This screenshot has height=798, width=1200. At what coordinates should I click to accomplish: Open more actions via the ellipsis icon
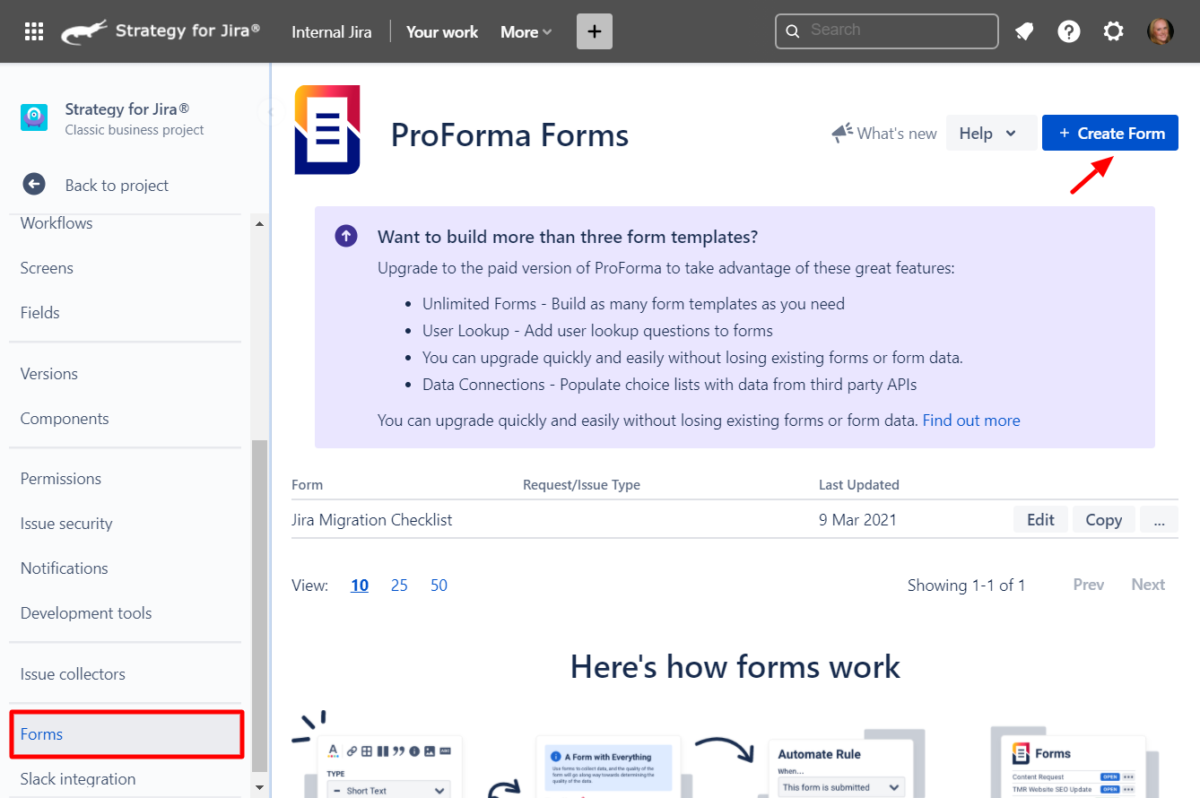click(x=1159, y=519)
